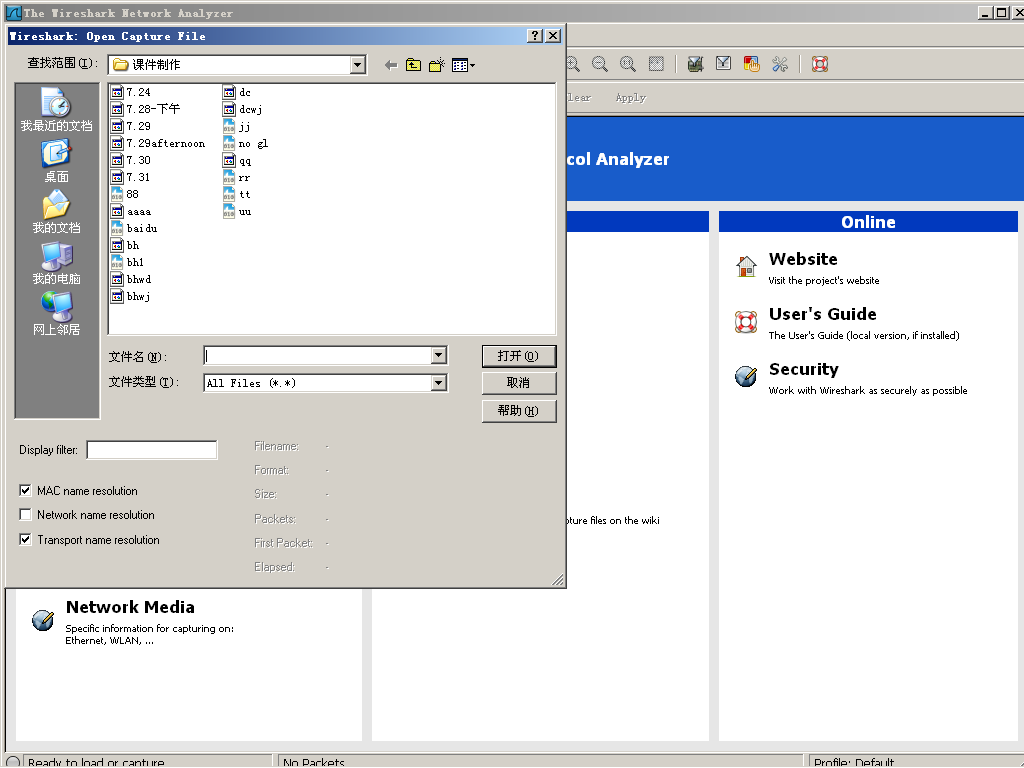Image resolution: width=1024 pixels, height=768 pixels.
Task: Select file named 7.29
Action: tap(131, 126)
